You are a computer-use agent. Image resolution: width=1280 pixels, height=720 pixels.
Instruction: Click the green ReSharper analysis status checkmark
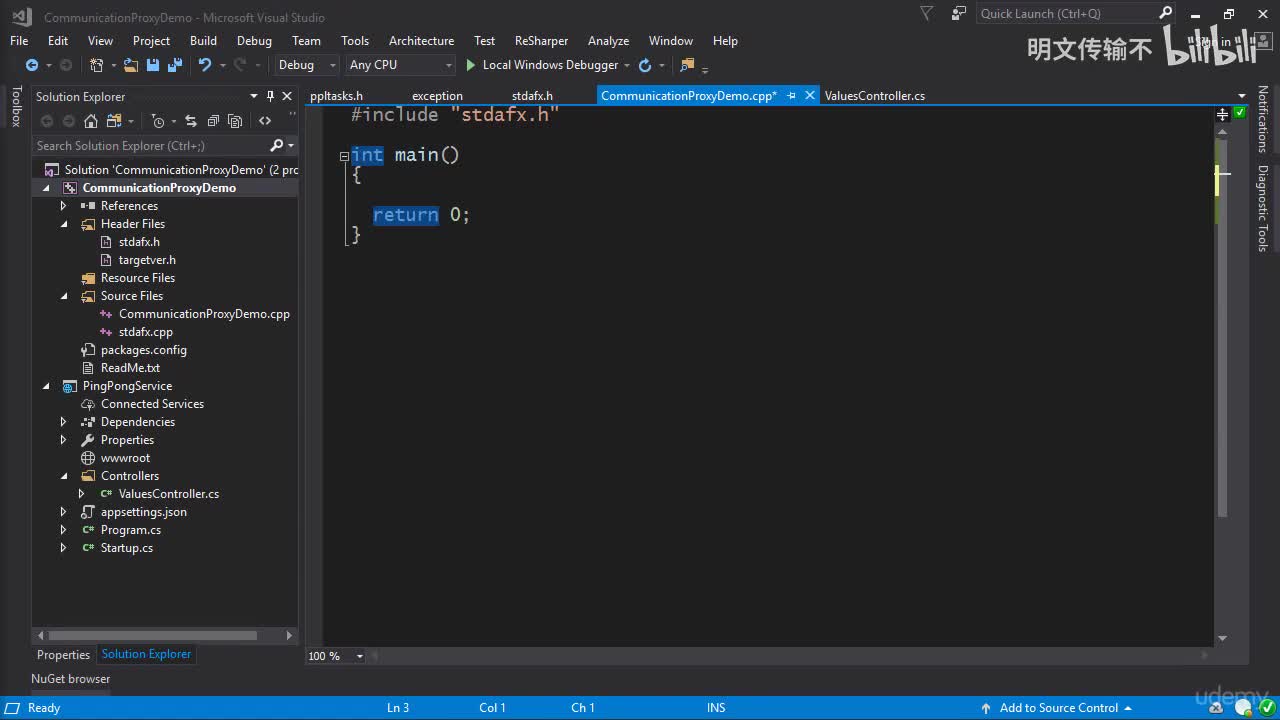point(1240,113)
